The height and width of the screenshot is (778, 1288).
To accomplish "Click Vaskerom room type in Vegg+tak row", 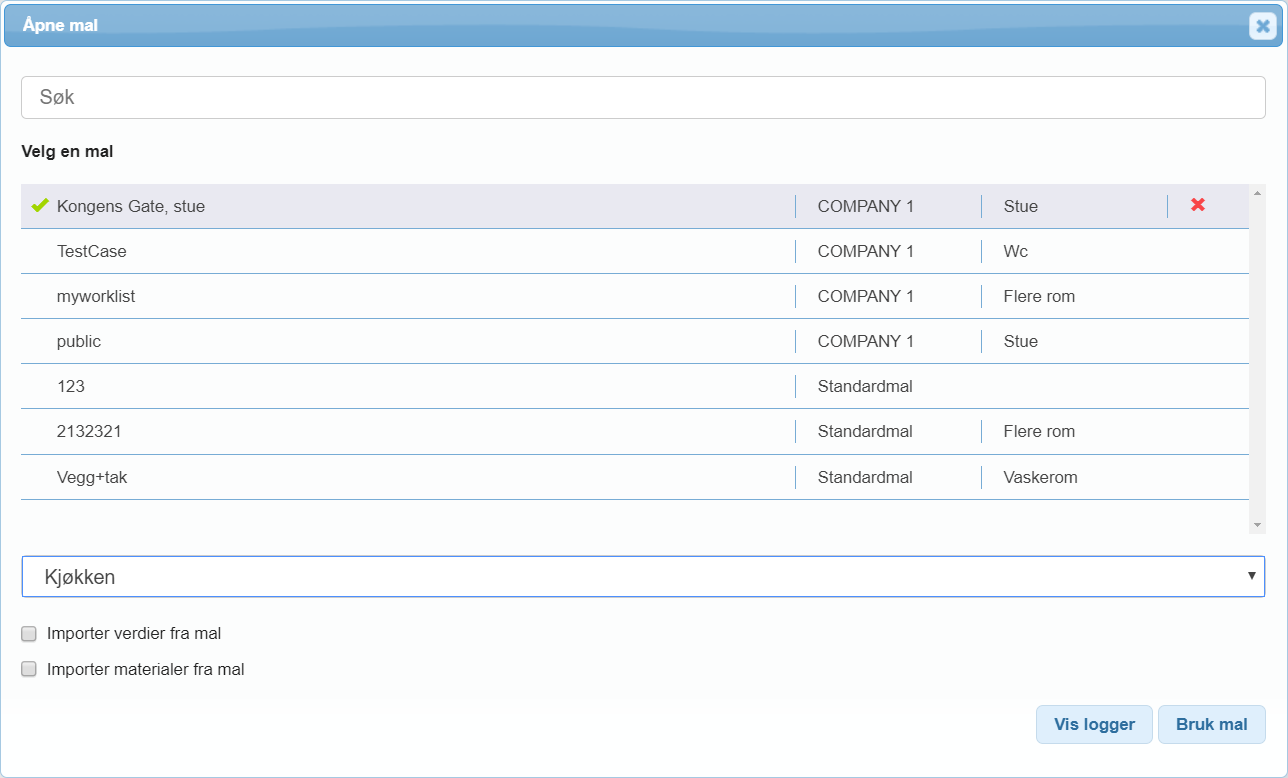I will pos(1040,477).
